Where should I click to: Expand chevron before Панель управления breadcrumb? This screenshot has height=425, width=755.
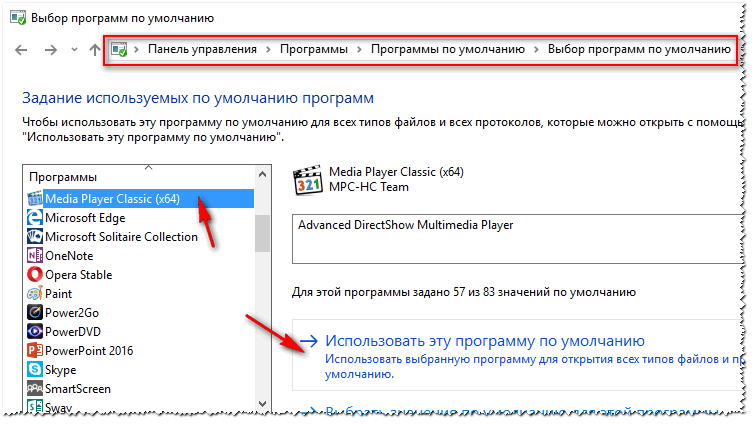click(x=137, y=50)
